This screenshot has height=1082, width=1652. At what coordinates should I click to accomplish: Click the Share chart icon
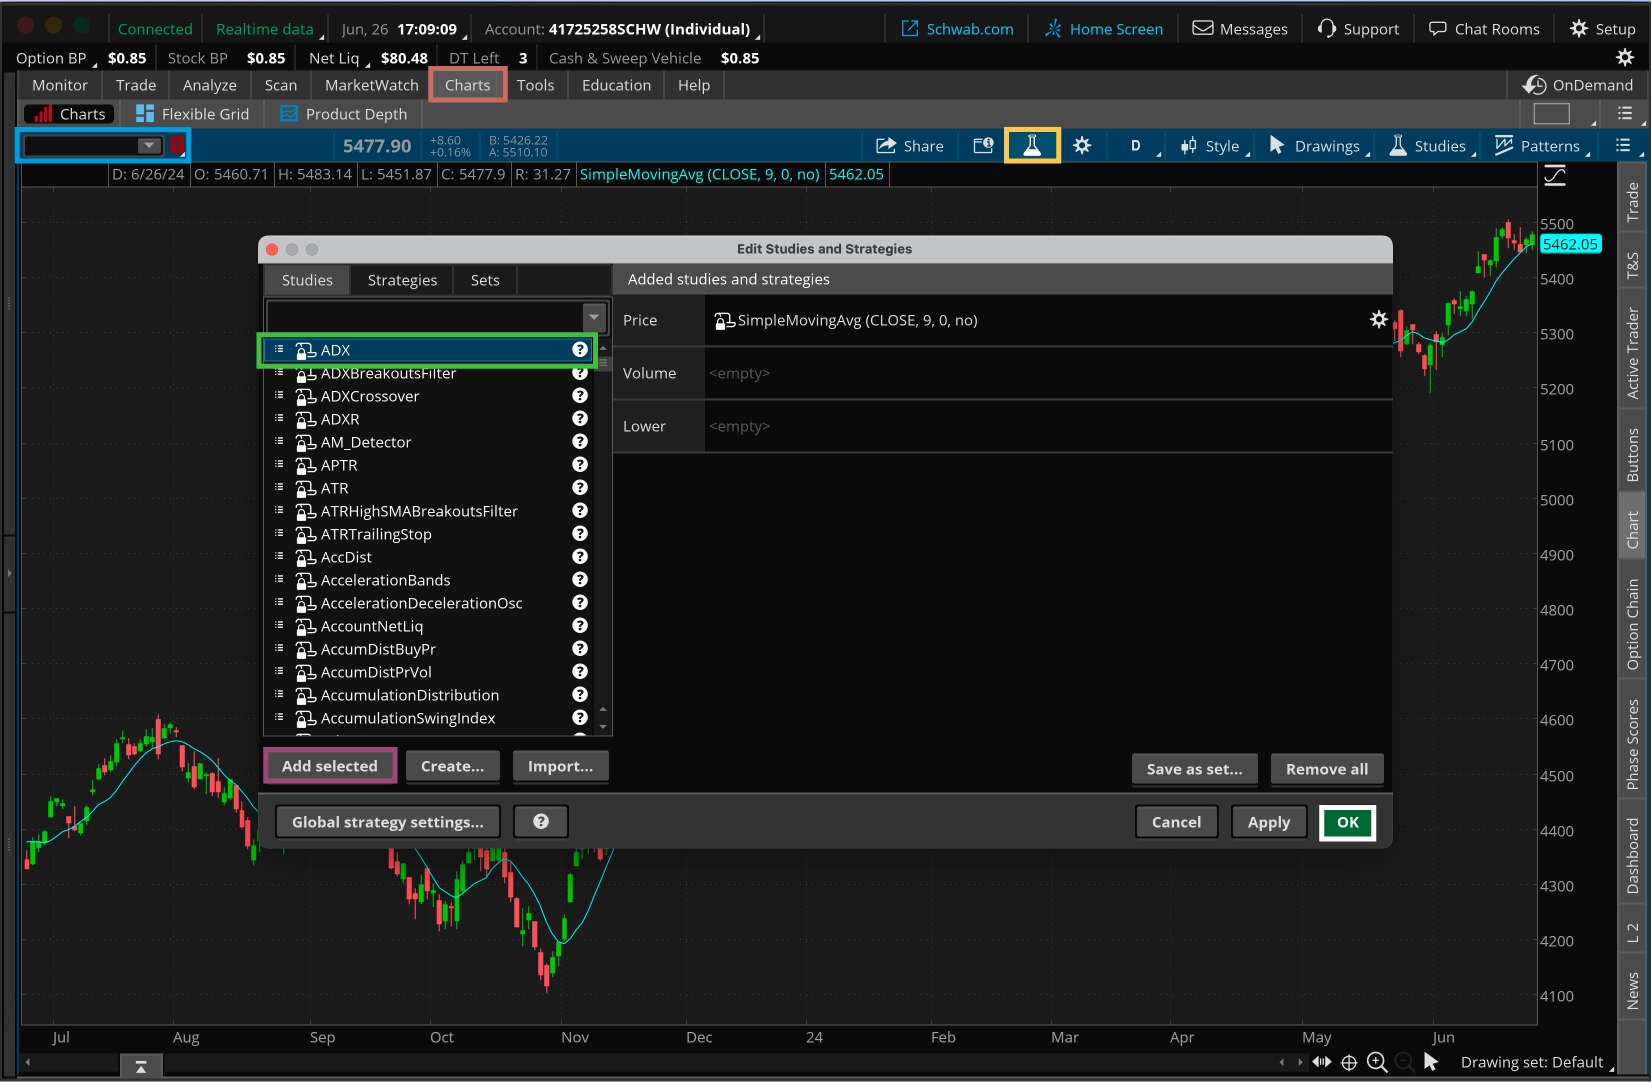(909, 146)
